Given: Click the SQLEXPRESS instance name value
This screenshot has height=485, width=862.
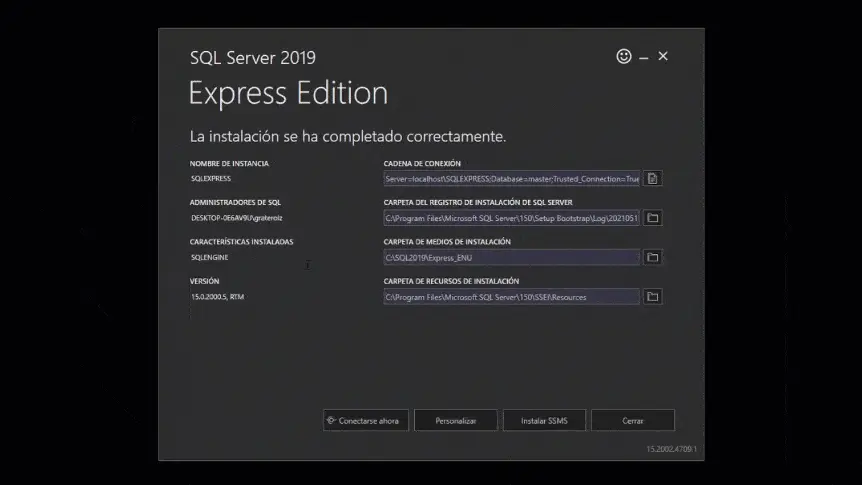Looking at the screenshot, I should 211,179.
